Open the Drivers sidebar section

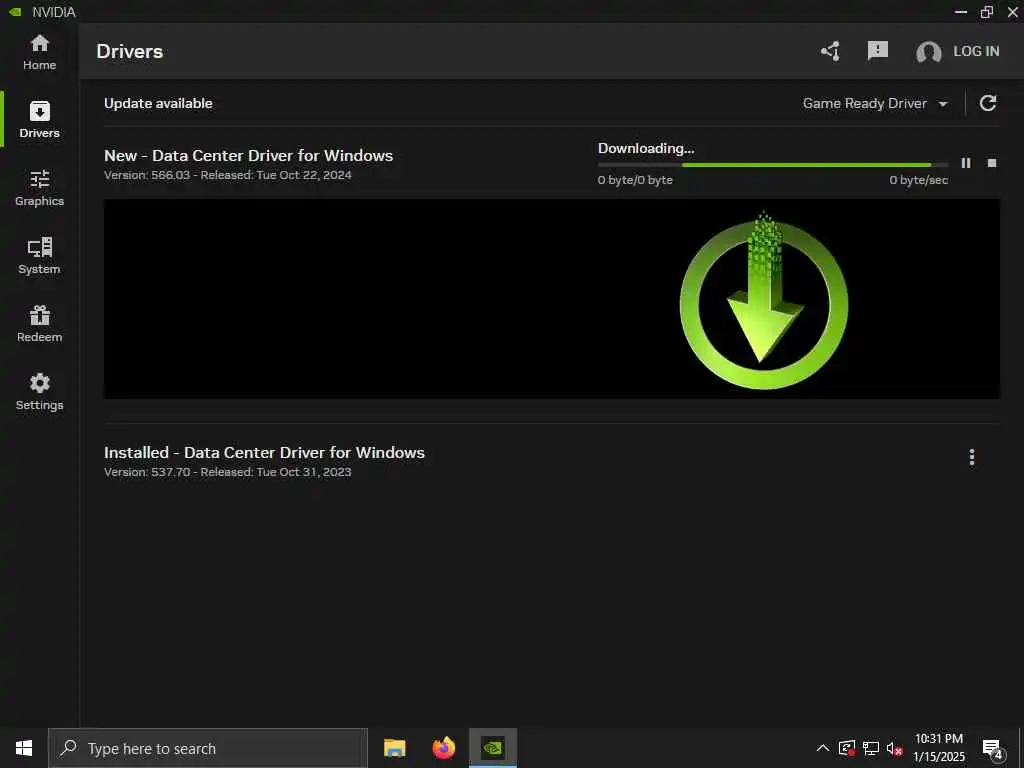tap(39, 120)
